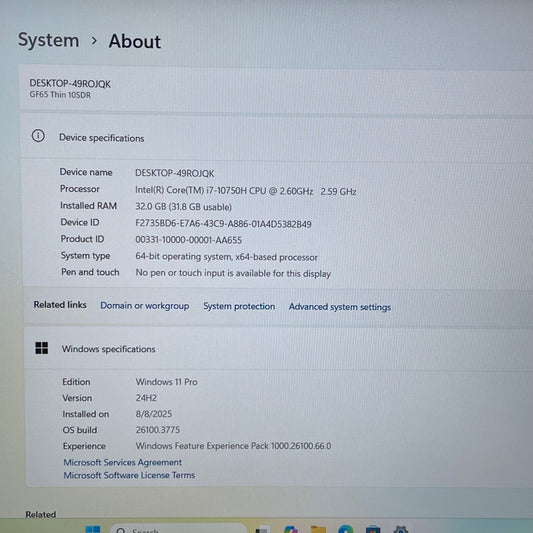Click the Experience label

tap(84, 446)
